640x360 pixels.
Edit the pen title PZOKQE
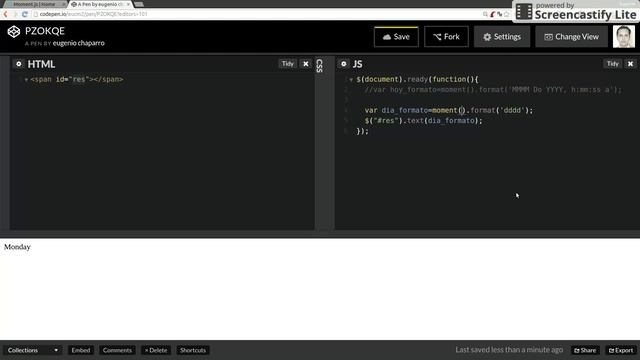[45, 31]
